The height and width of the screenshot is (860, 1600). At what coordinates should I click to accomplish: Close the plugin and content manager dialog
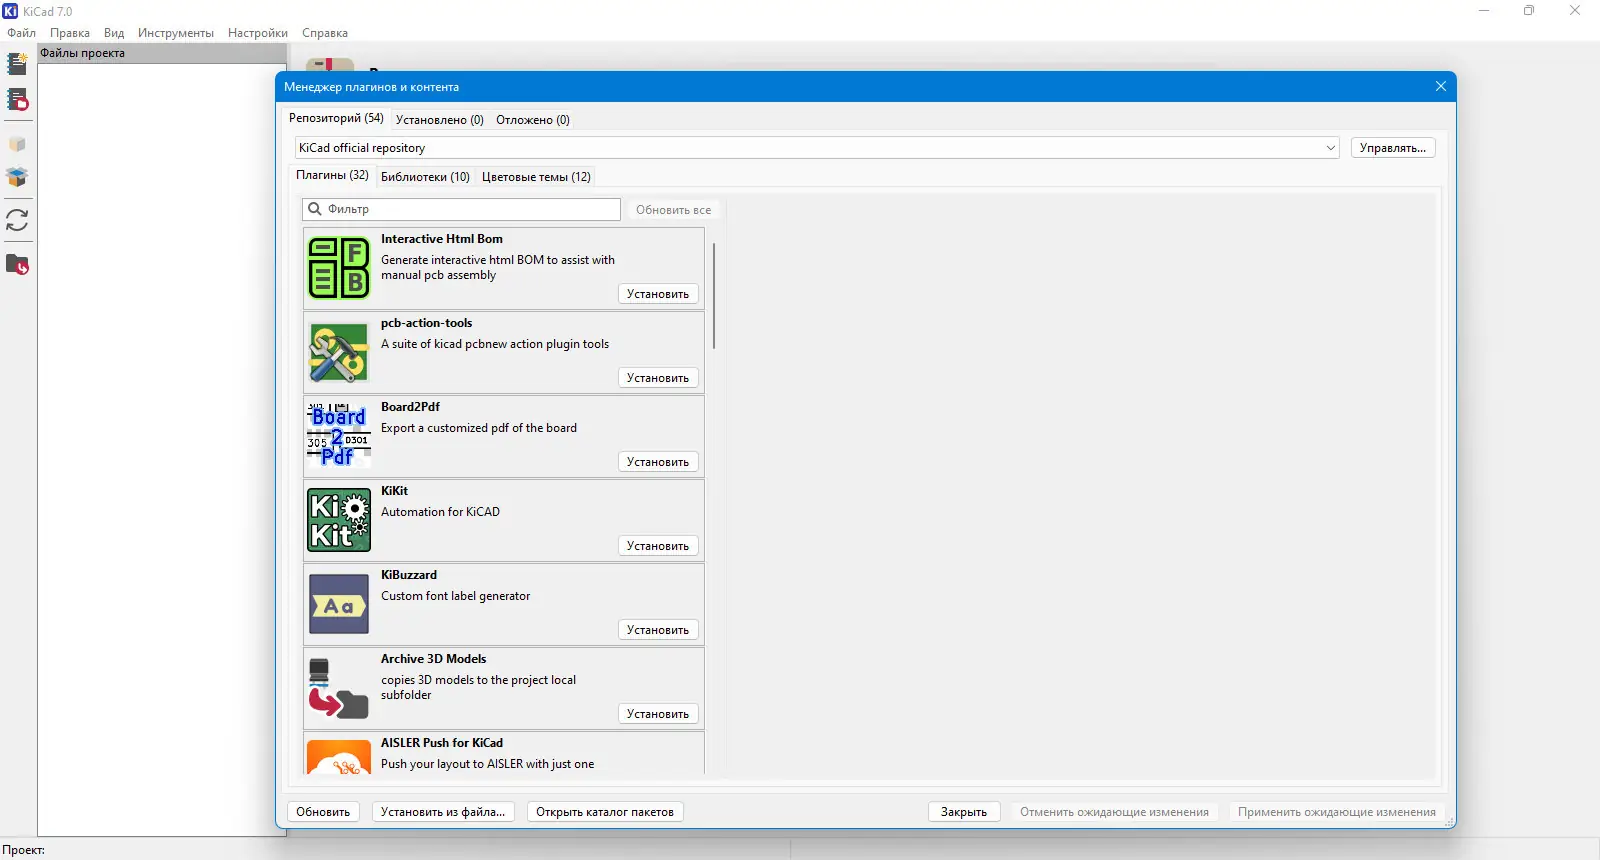coord(1441,86)
